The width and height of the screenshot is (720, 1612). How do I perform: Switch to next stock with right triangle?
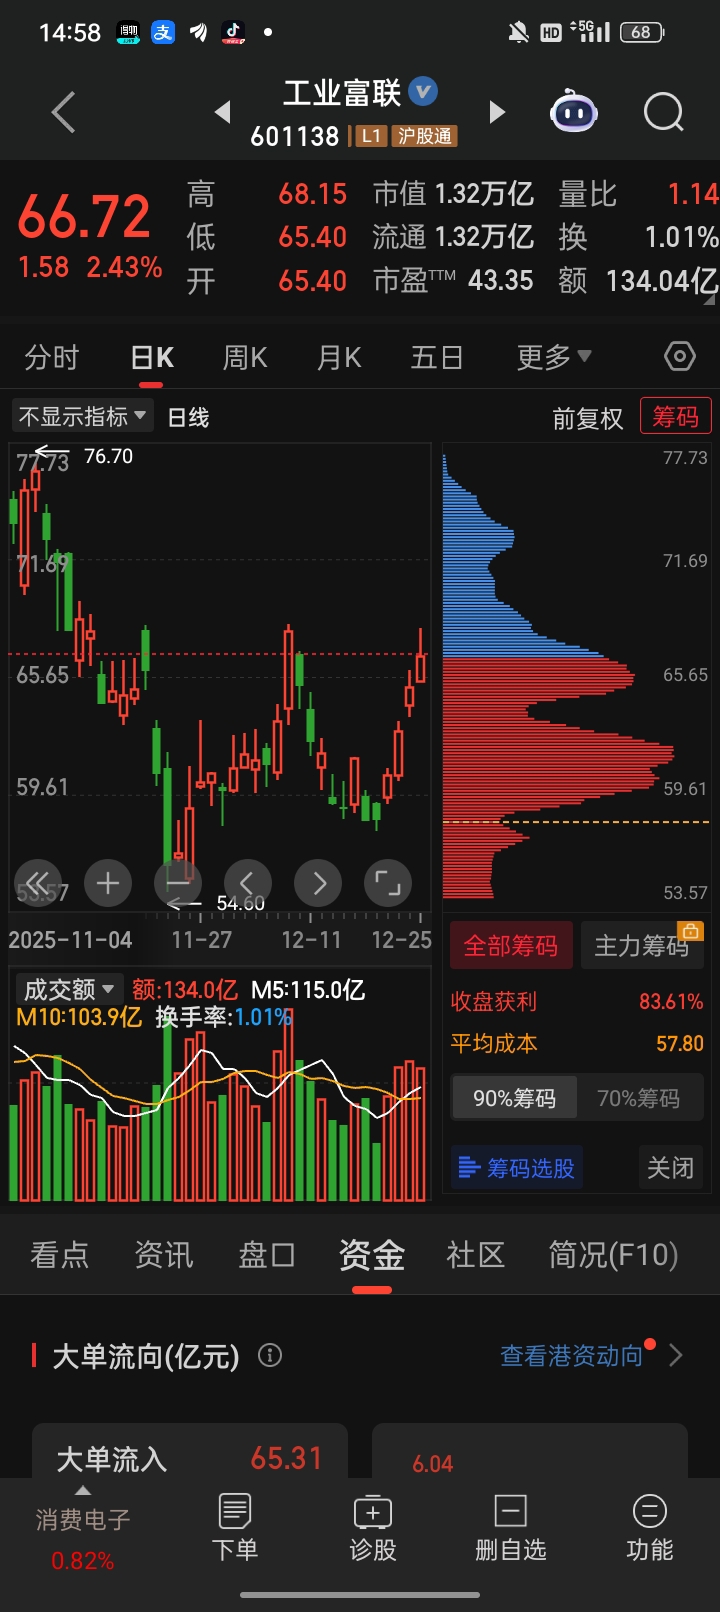pyautogui.click(x=496, y=112)
